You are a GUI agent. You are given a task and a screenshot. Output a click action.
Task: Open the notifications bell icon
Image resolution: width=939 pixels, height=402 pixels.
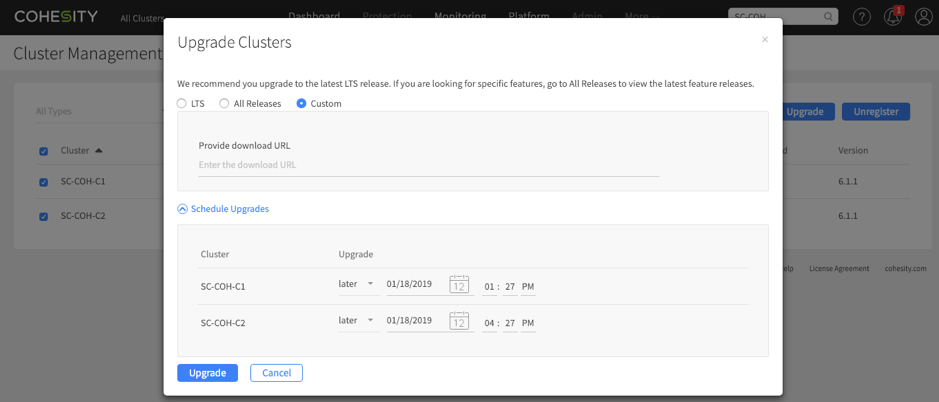point(892,17)
